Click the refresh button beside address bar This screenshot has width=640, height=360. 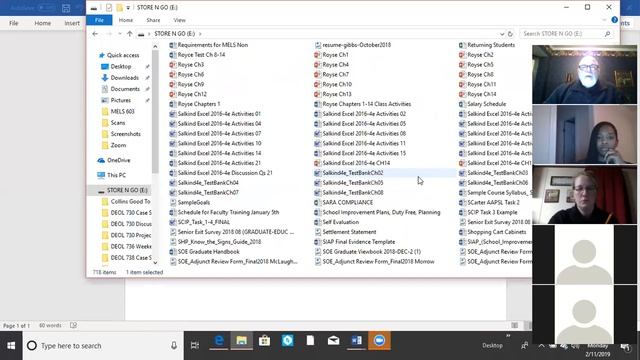click(x=510, y=34)
